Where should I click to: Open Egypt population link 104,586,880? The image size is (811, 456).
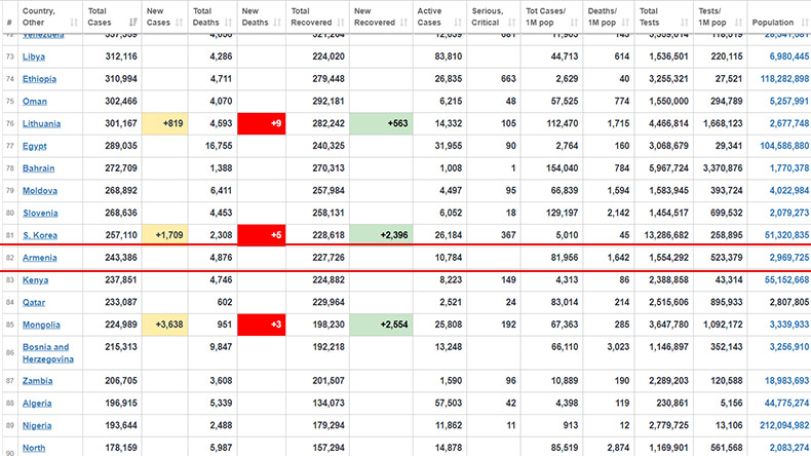785,146
